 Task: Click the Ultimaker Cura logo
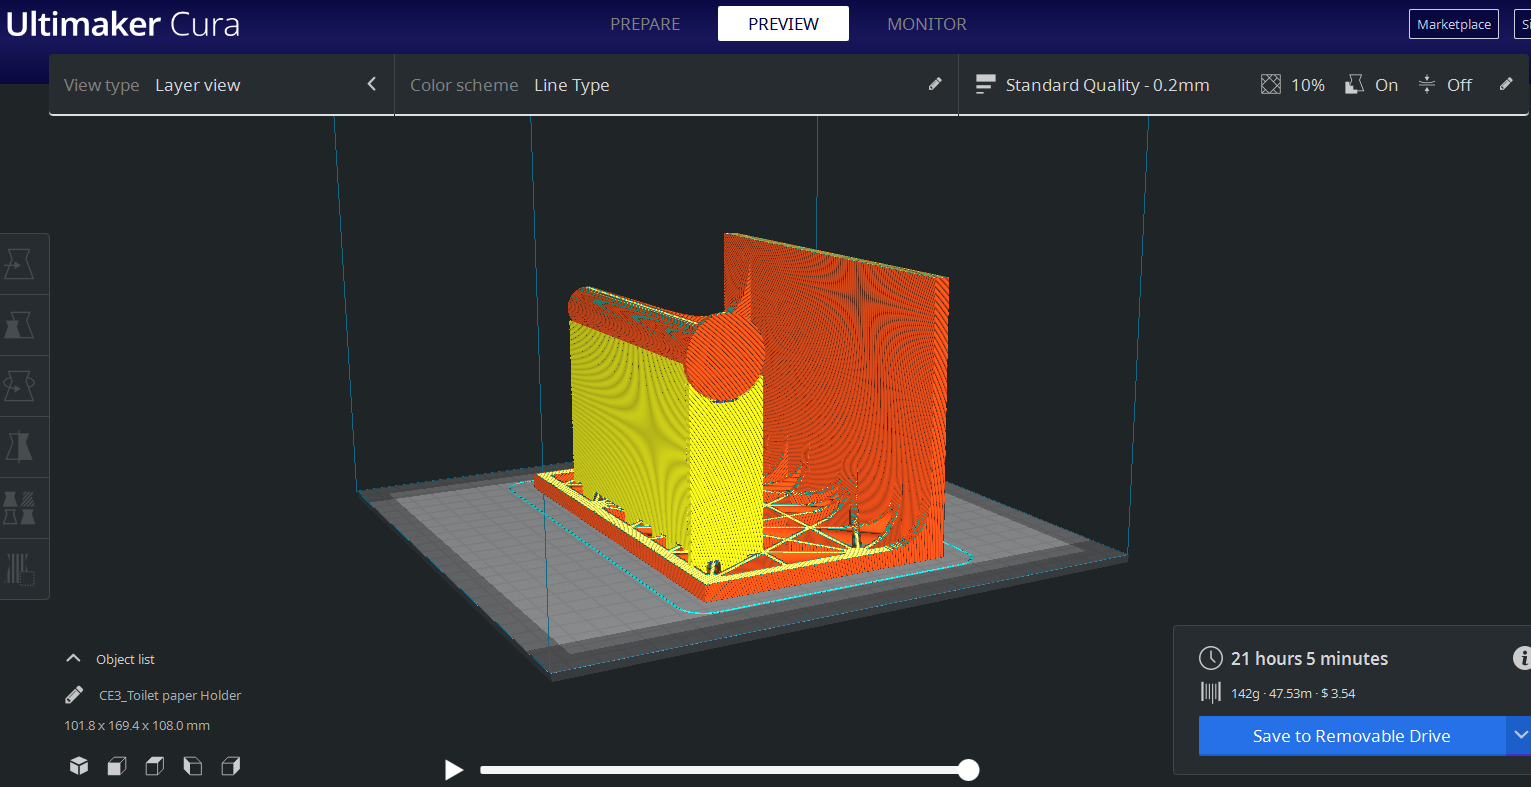(123, 24)
